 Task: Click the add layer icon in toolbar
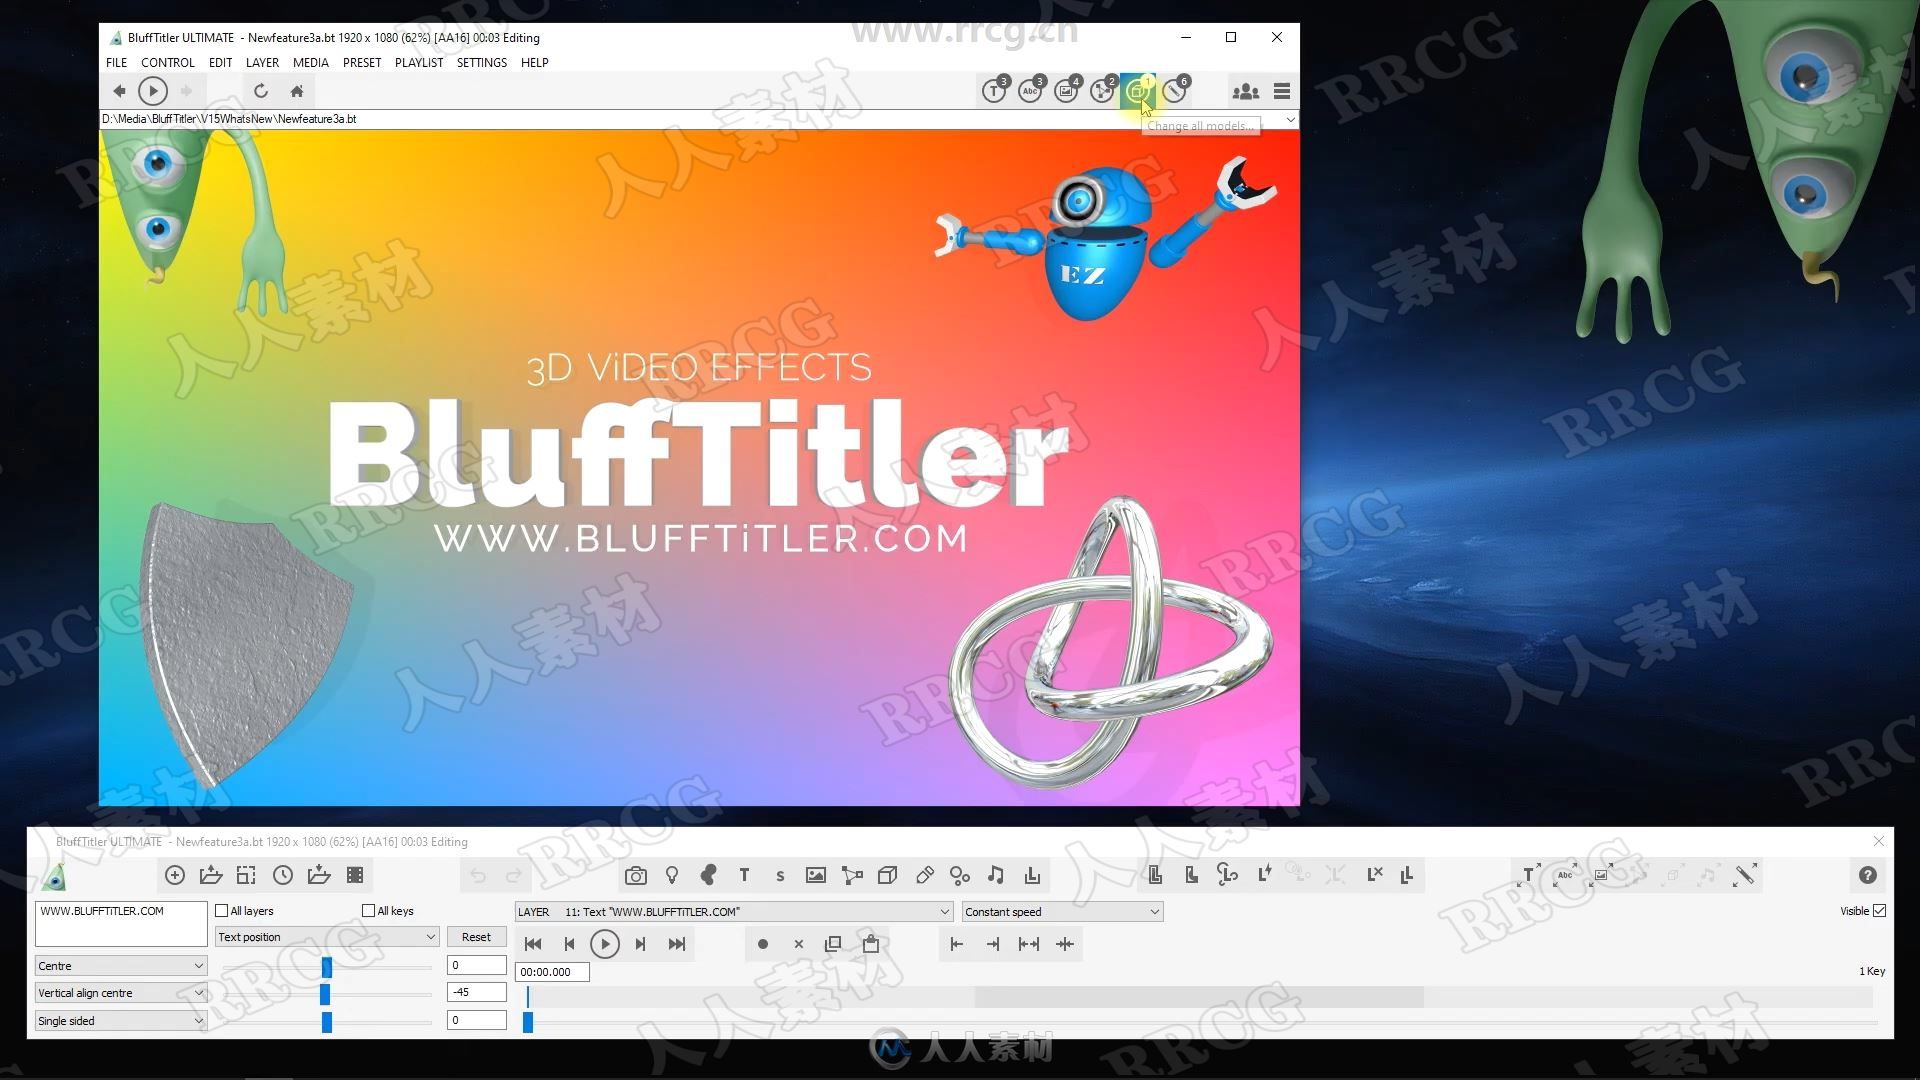coord(173,874)
